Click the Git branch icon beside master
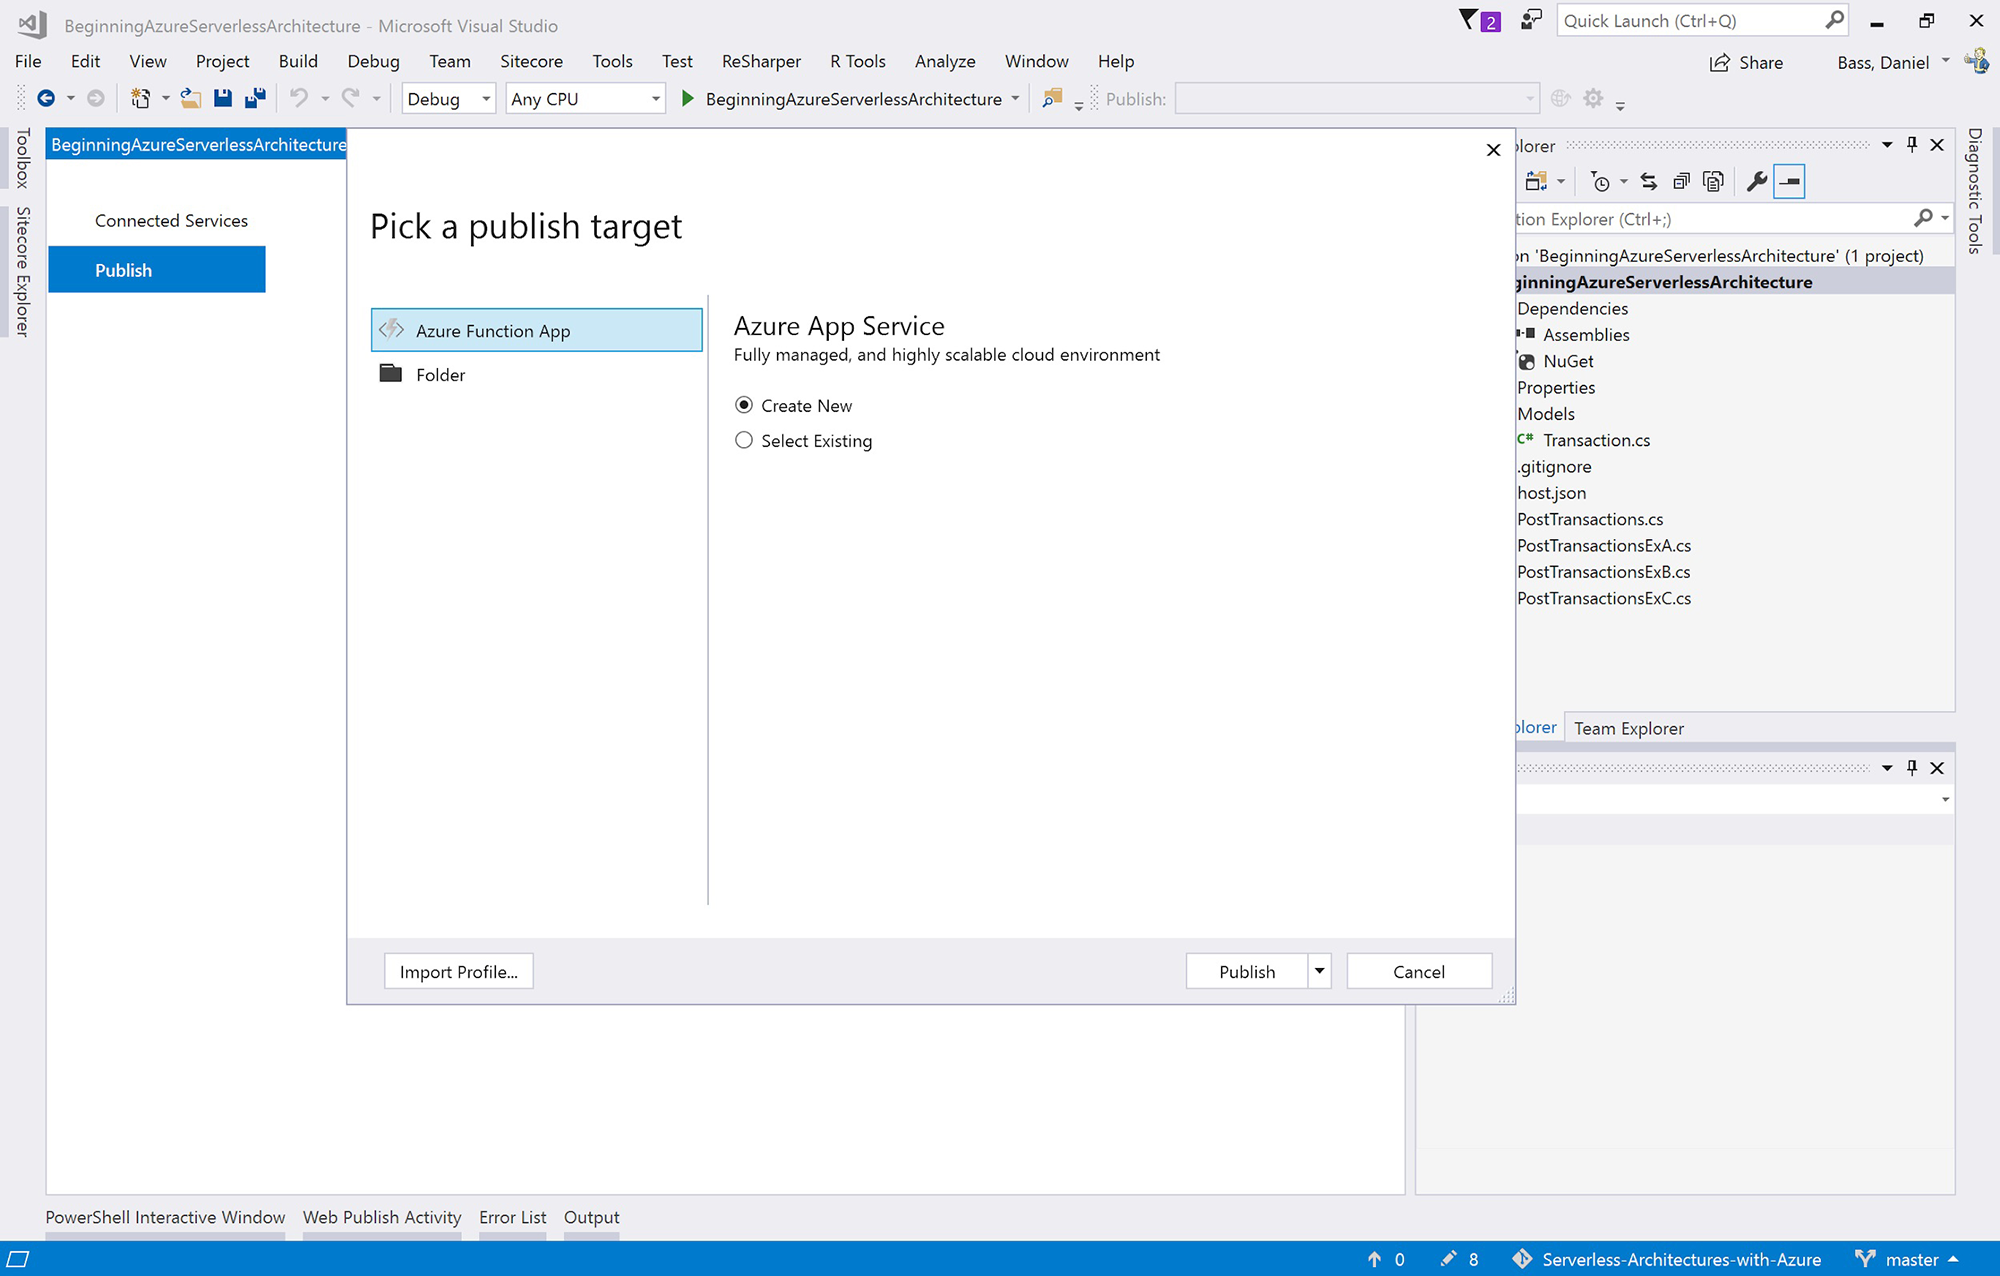 point(1865,1259)
